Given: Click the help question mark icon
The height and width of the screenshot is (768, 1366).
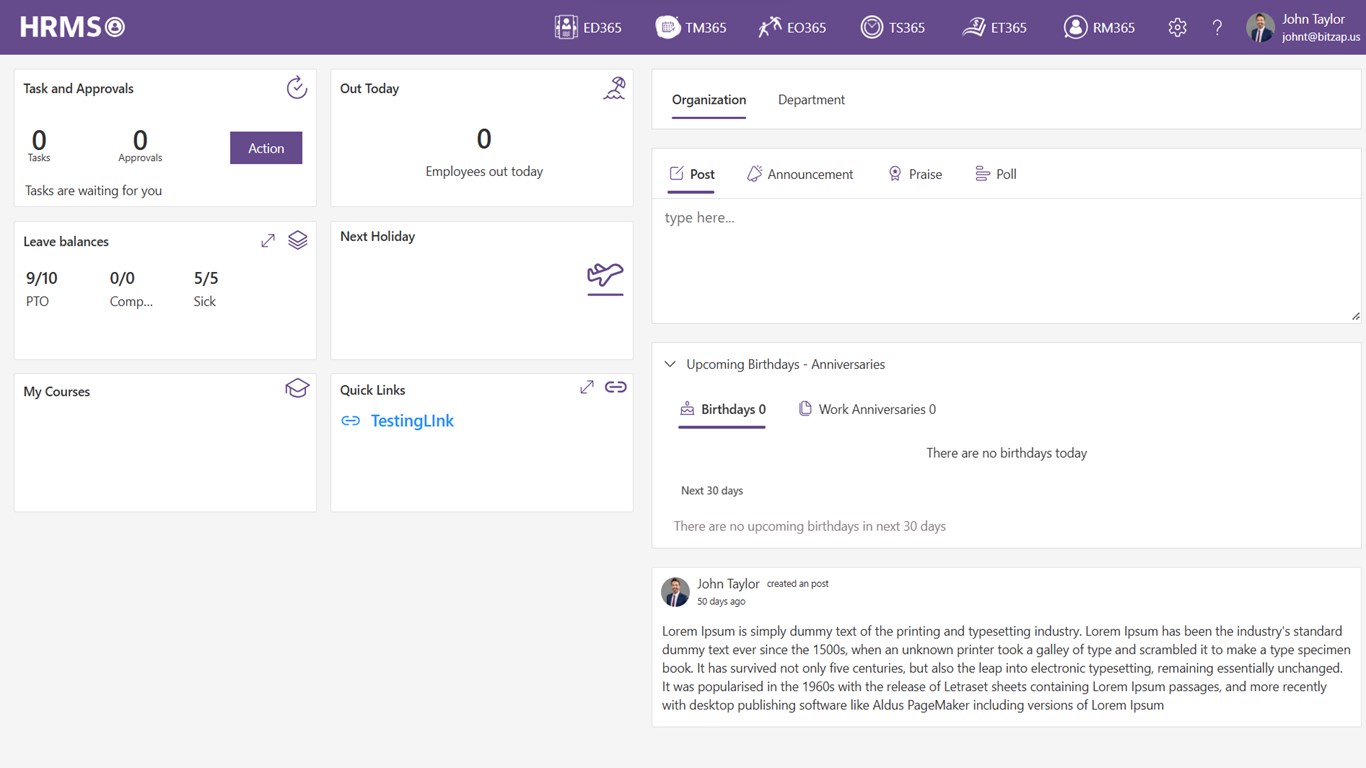Looking at the screenshot, I should (1217, 28).
